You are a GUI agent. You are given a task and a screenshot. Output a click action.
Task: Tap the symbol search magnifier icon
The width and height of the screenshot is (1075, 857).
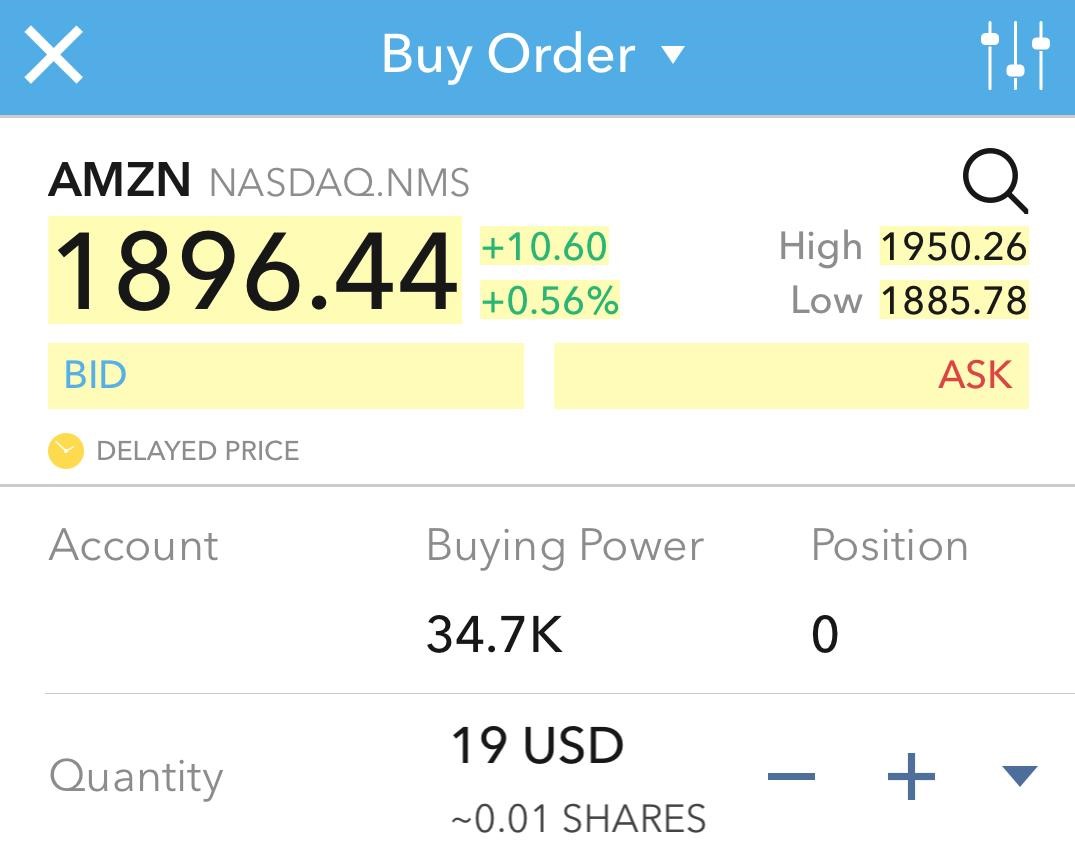coord(994,183)
